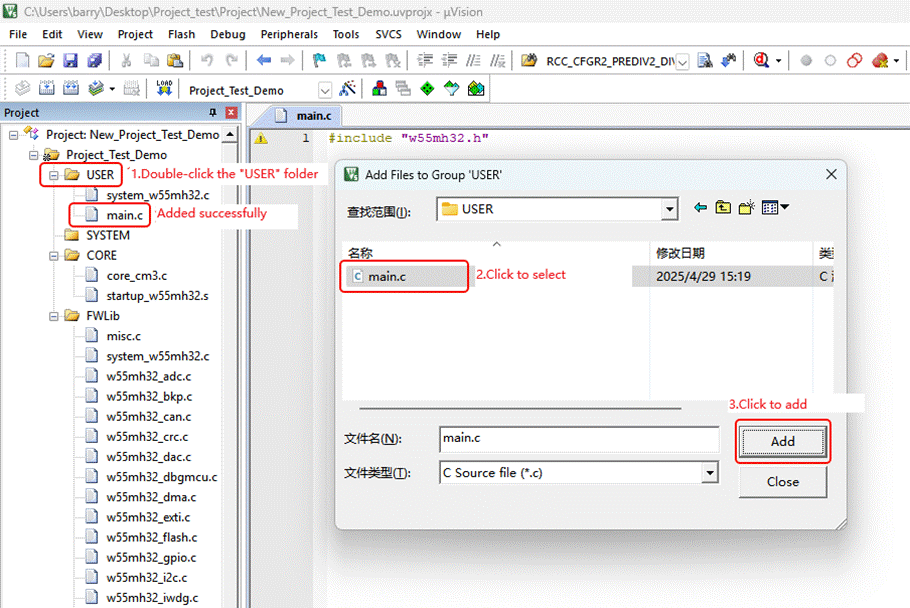Click the Indent selection toolbar icon
The image size is (910, 608).
425,60
